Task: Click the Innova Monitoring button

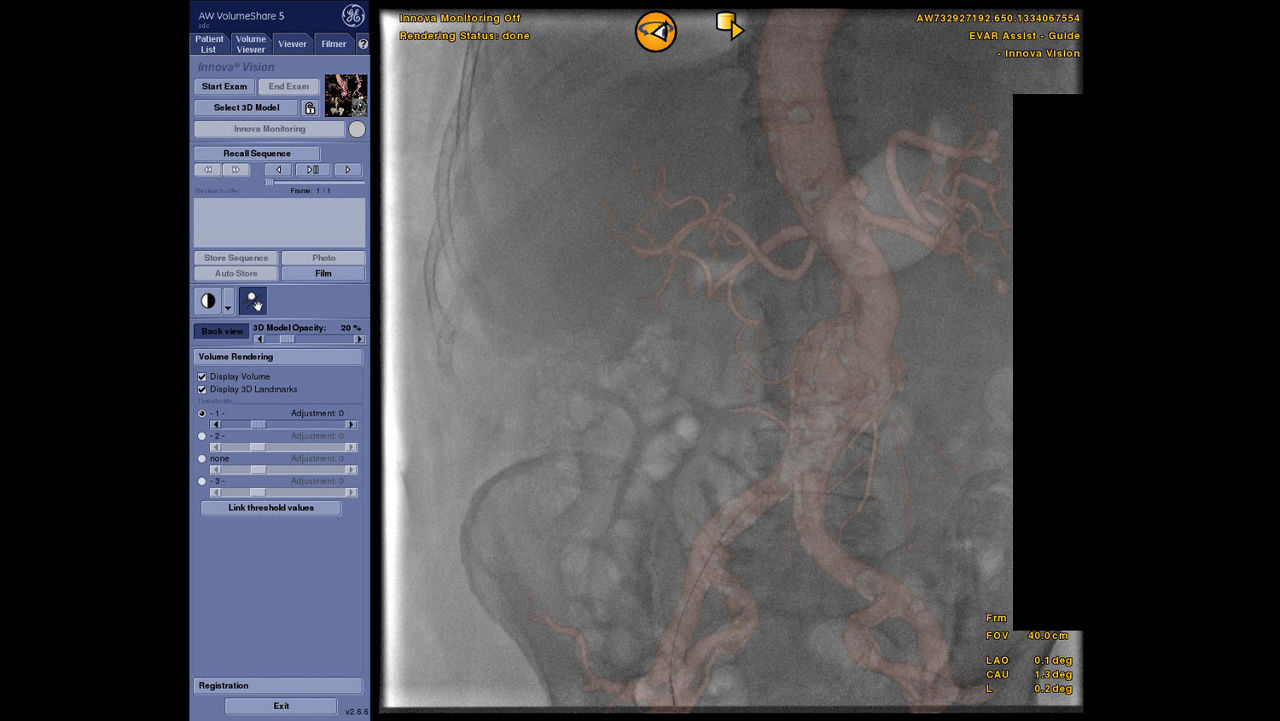Action: (x=269, y=129)
